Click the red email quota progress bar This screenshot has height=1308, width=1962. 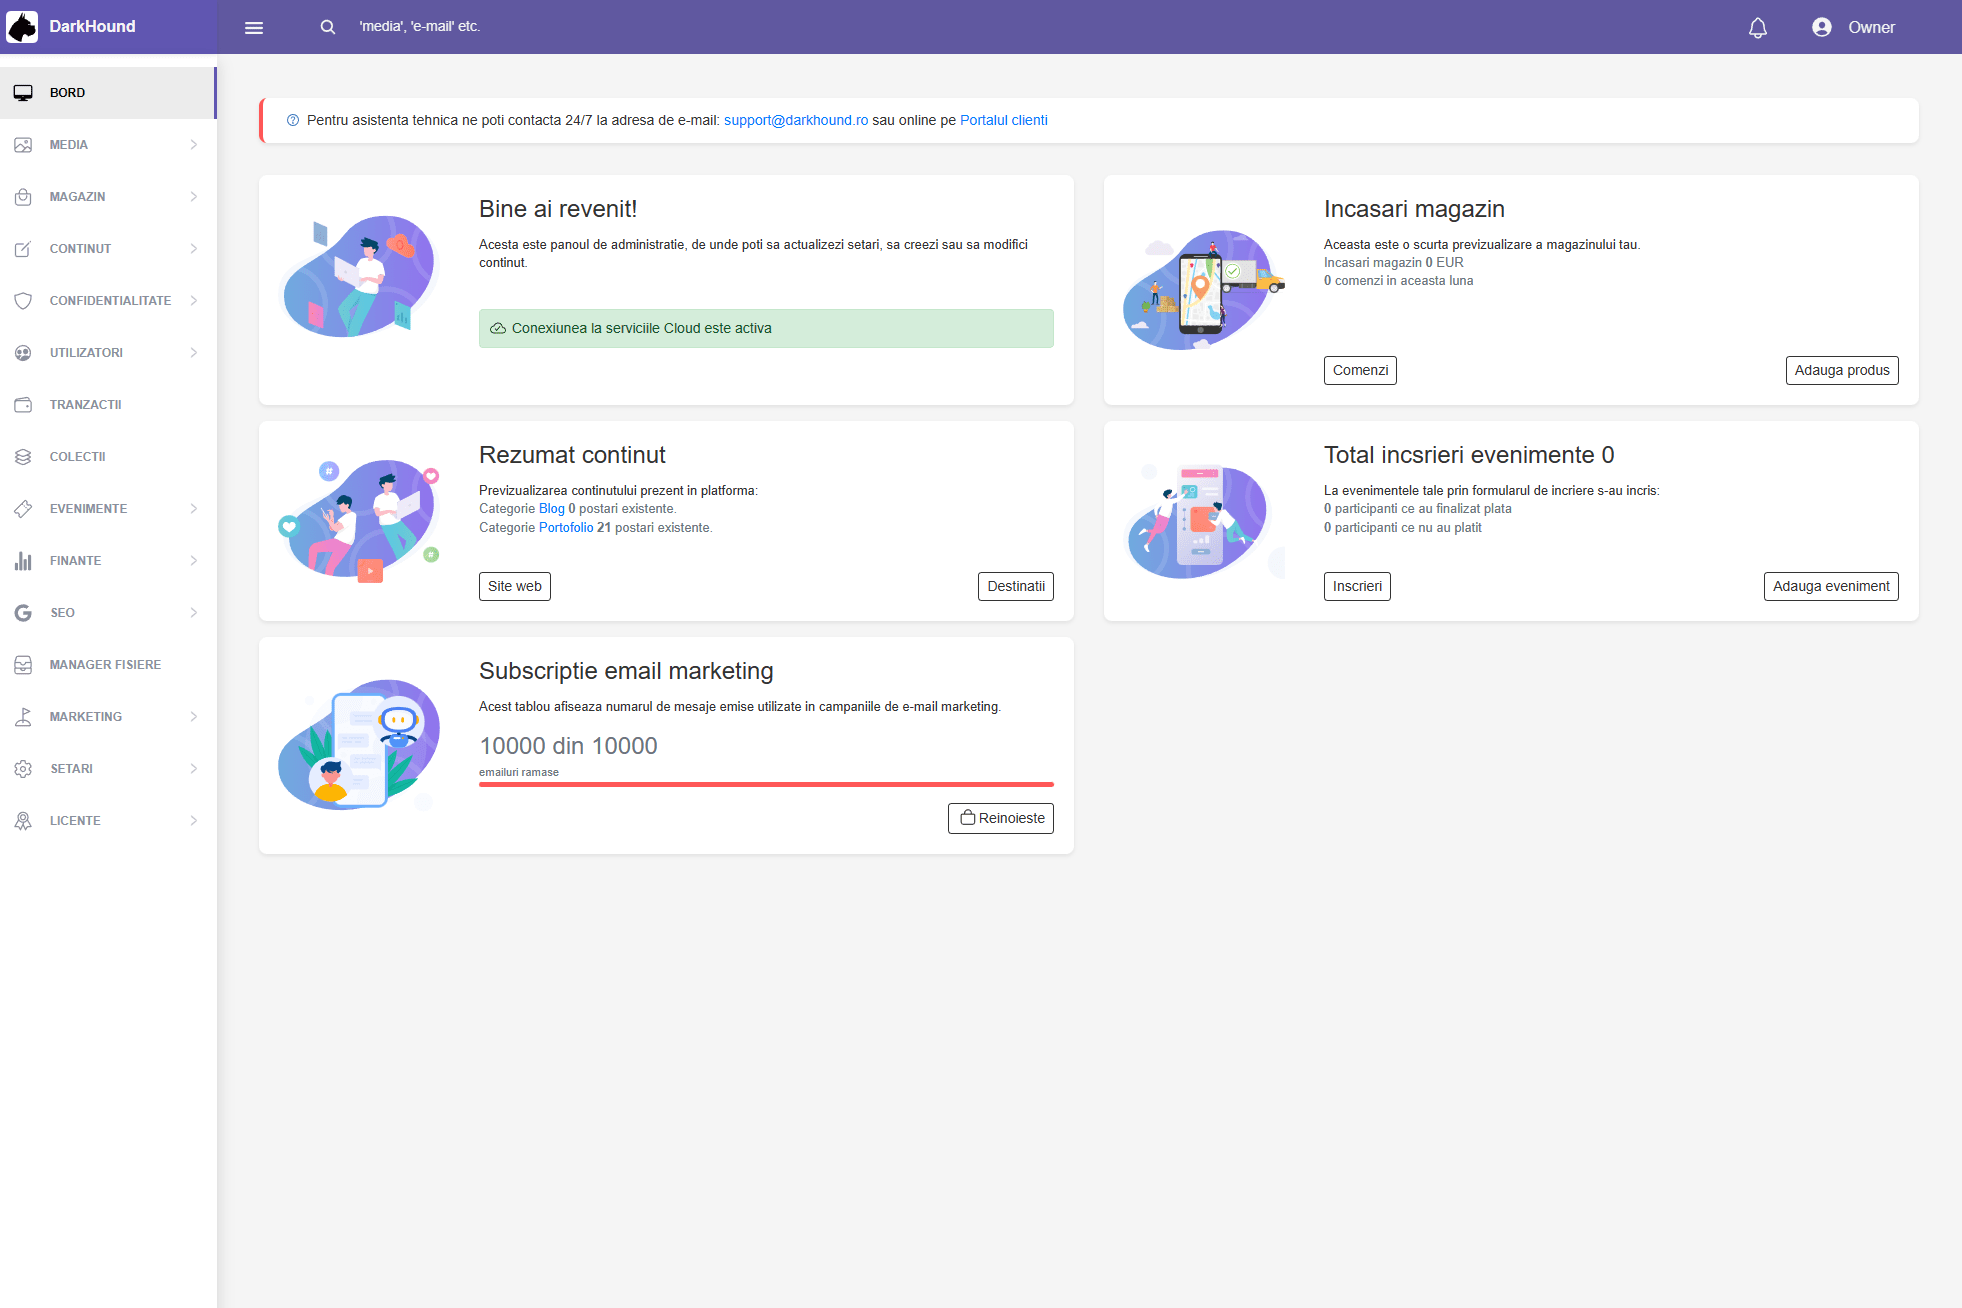click(x=766, y=785)
